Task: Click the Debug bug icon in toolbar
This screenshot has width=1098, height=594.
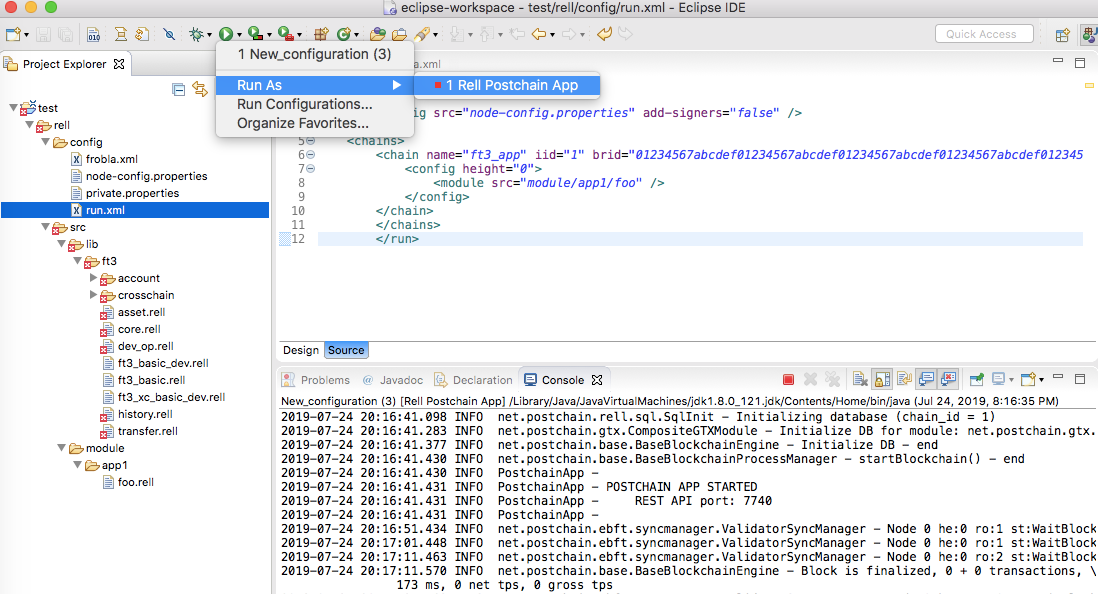Action: click(196, 34)
